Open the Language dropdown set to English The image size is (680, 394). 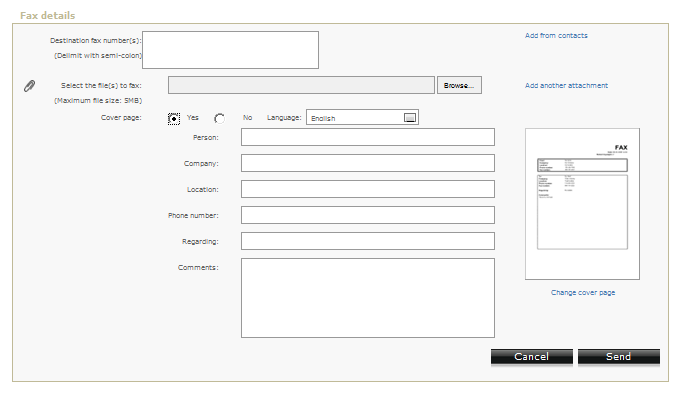click(x=362, y=117)
